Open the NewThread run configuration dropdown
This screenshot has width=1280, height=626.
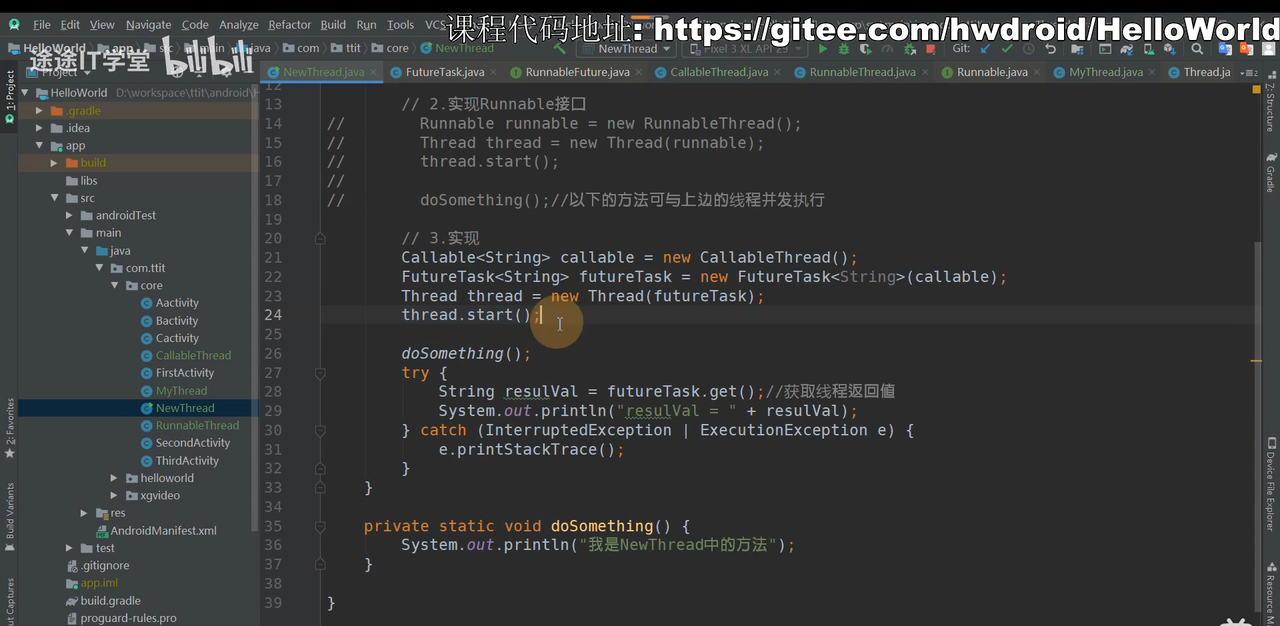click(626, 48)
